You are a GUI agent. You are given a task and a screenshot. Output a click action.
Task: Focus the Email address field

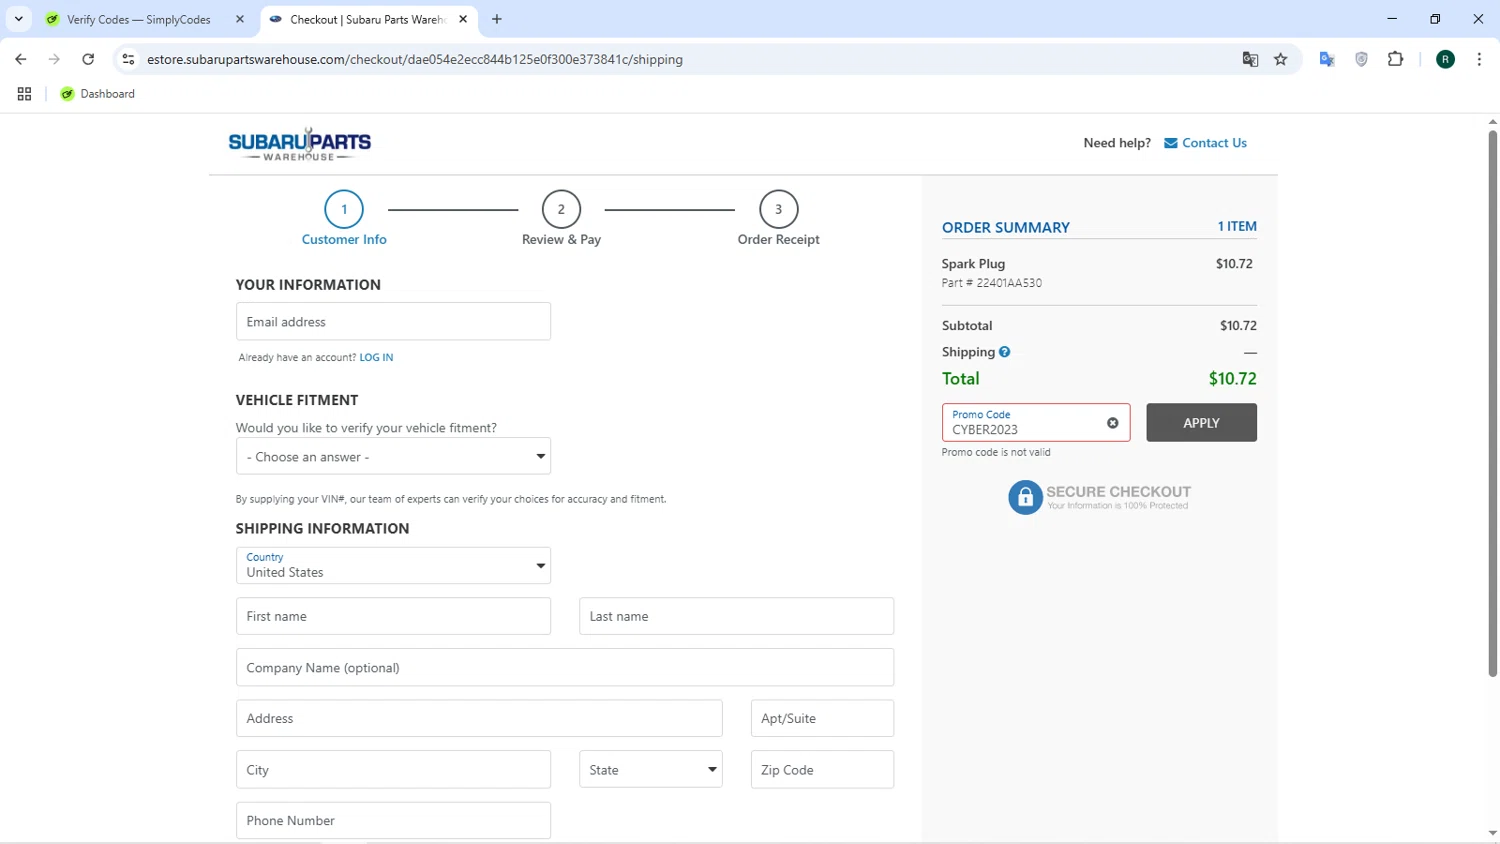pos(393,321)
